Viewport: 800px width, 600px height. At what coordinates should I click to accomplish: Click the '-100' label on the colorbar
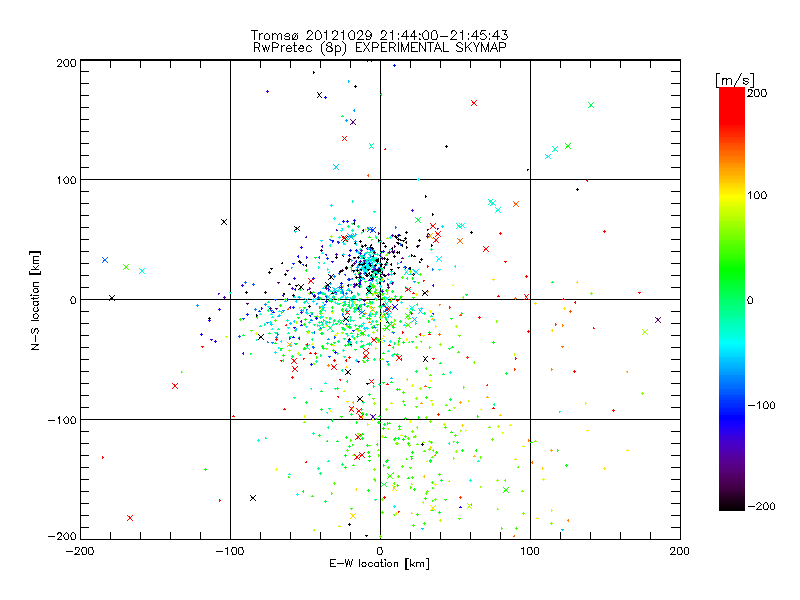pos(761,405)
